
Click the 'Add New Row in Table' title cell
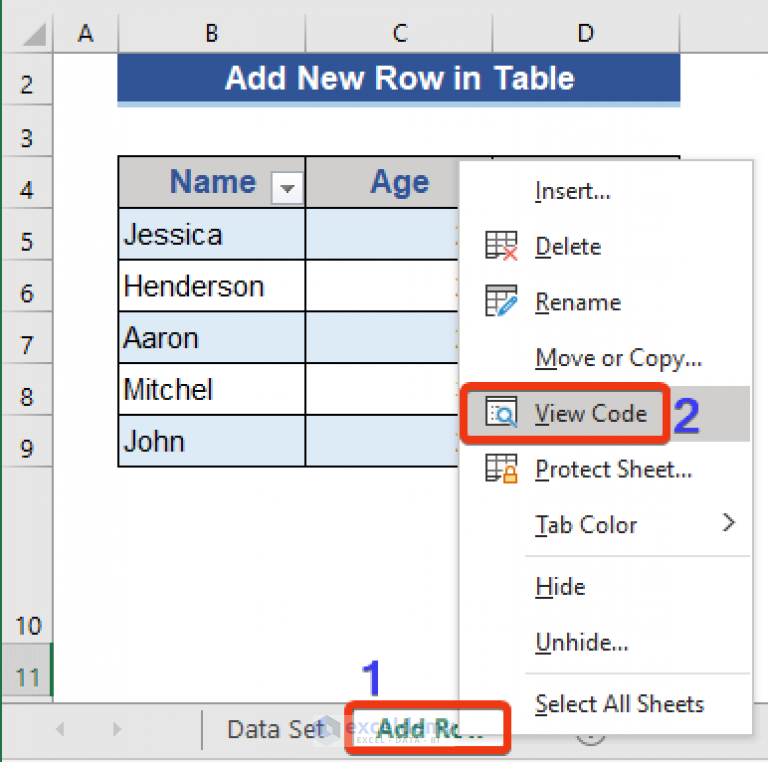coord(399,78)
